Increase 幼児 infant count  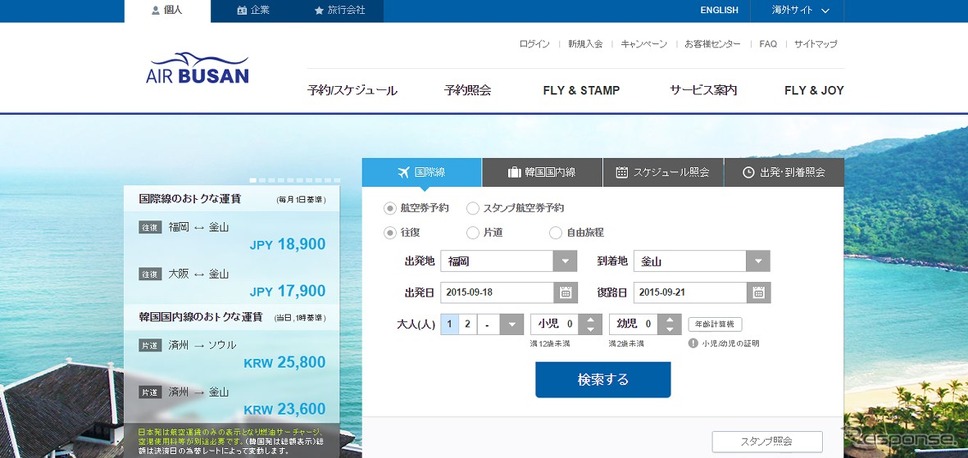669,319
